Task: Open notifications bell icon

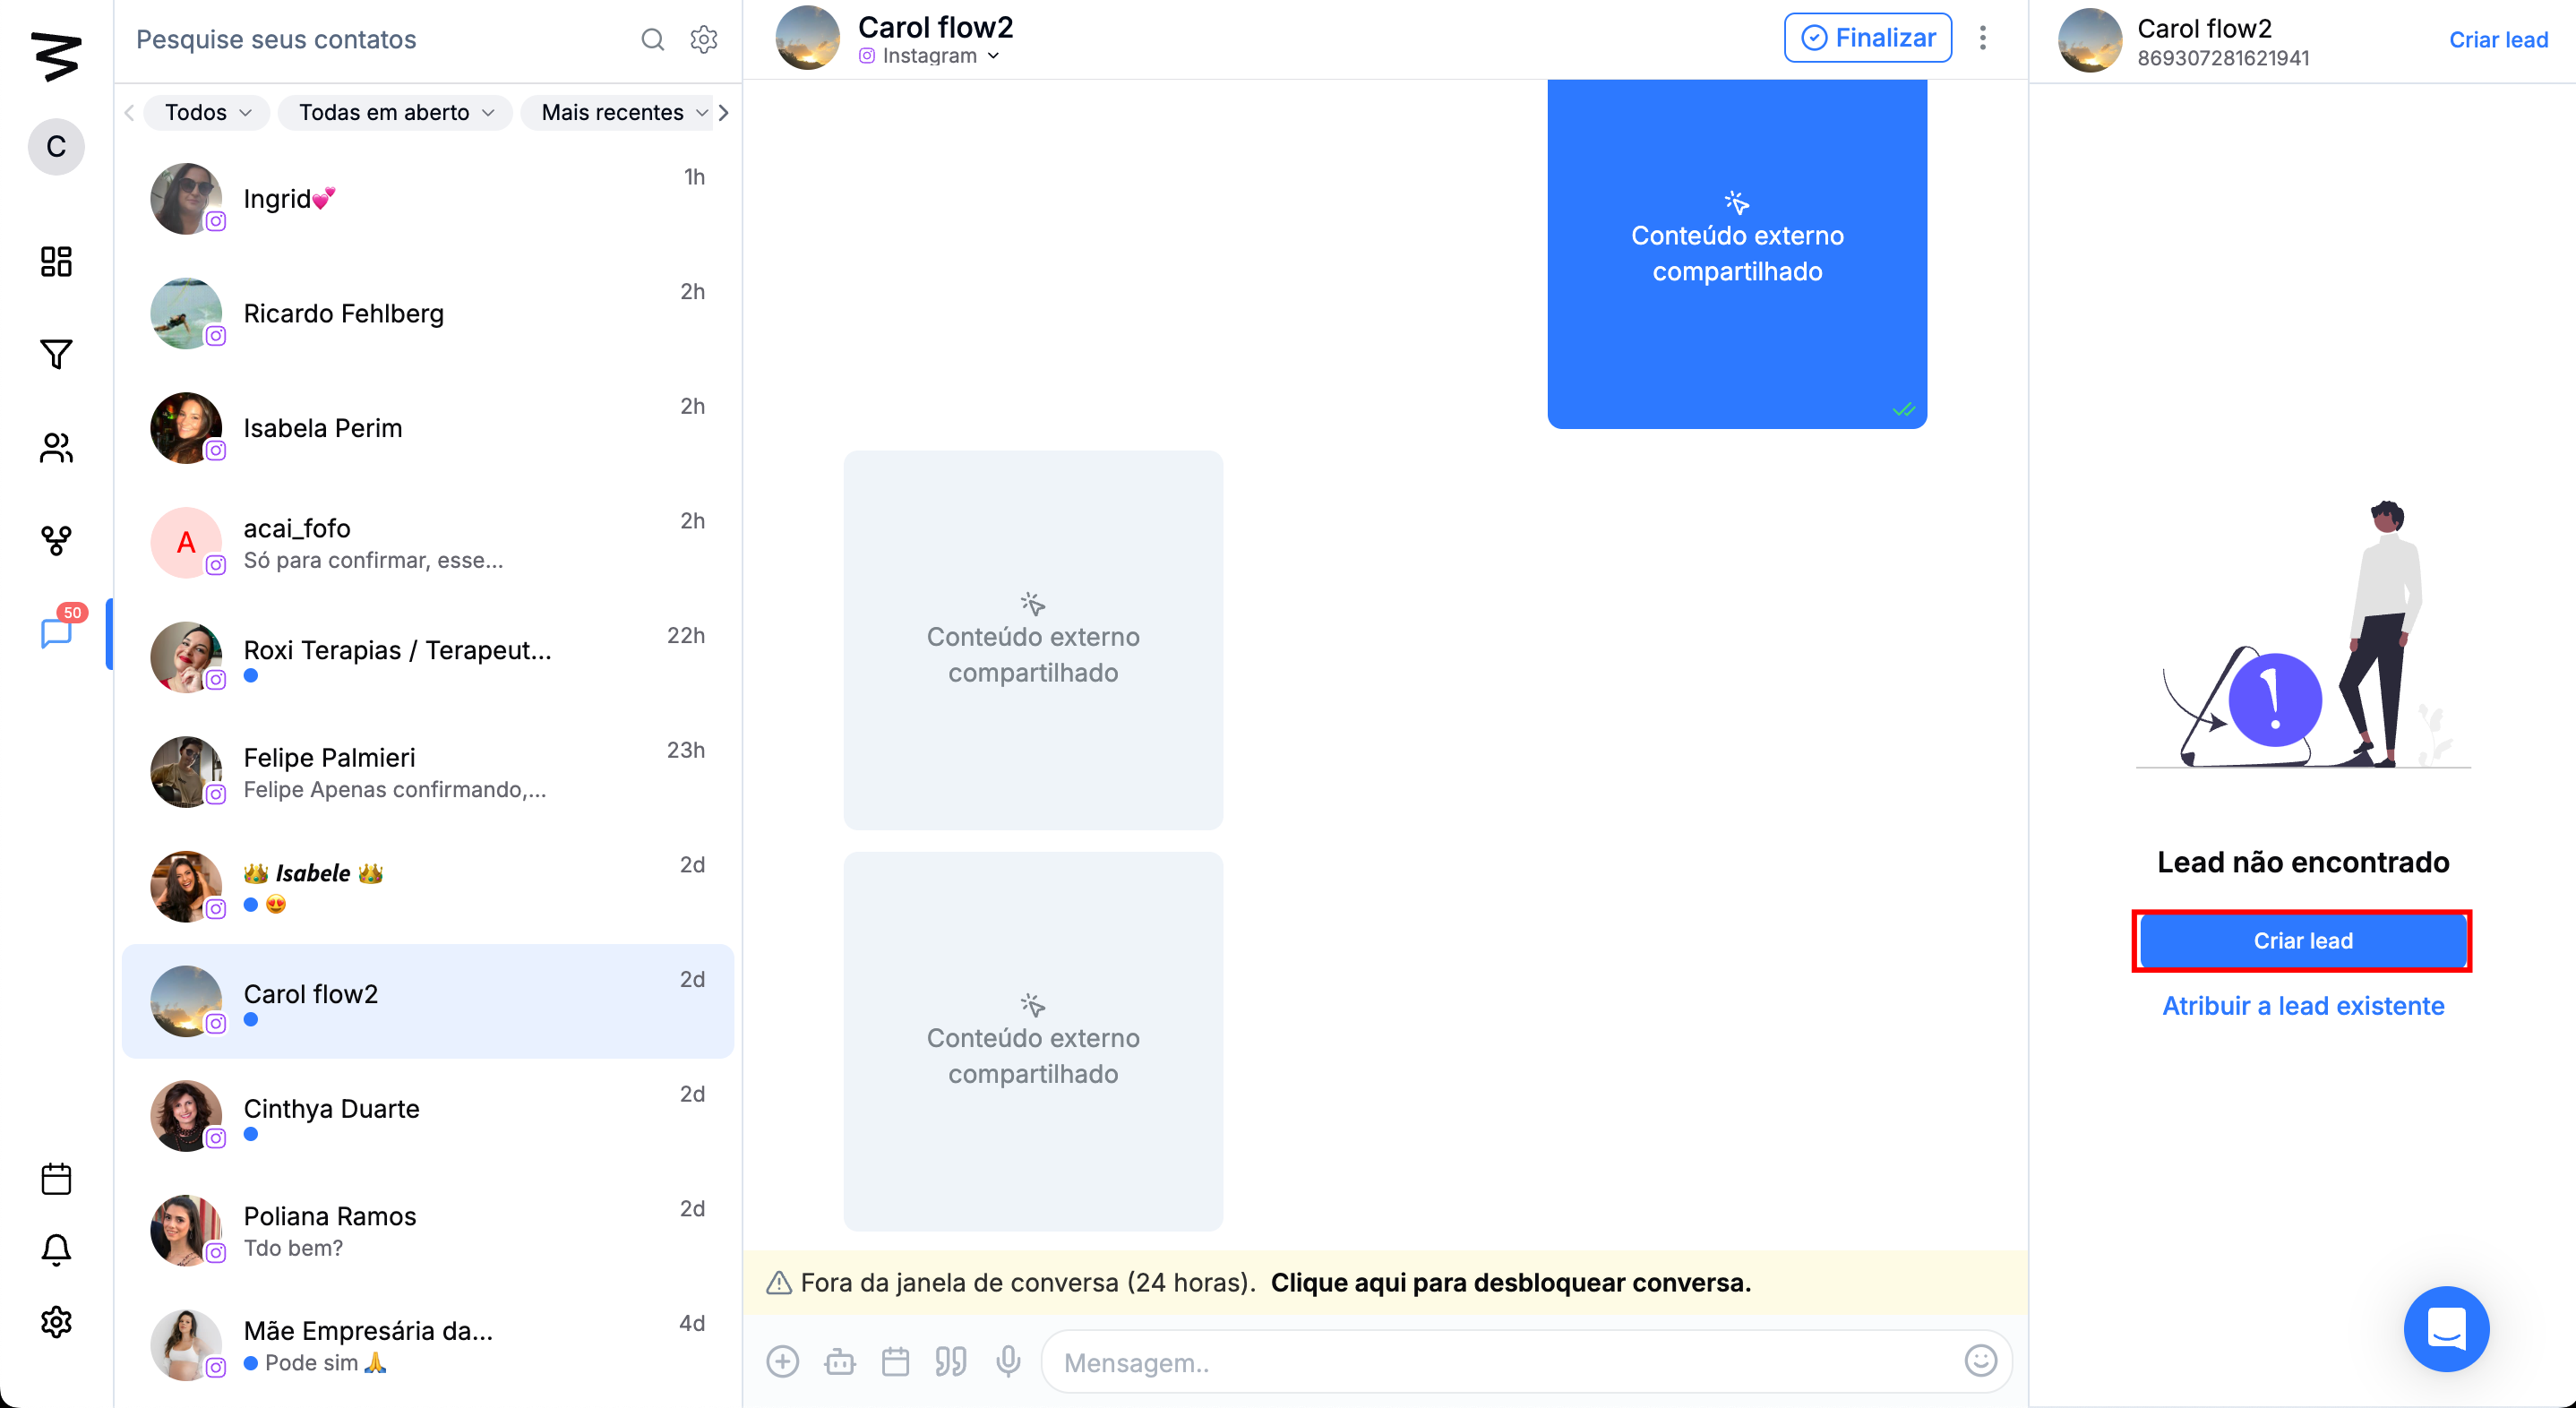Action: pos(56,1250)
